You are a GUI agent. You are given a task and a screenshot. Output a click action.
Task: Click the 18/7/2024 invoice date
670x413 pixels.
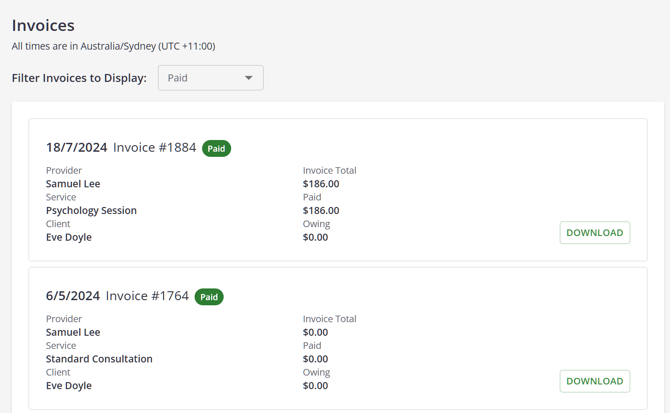point(76,148)
